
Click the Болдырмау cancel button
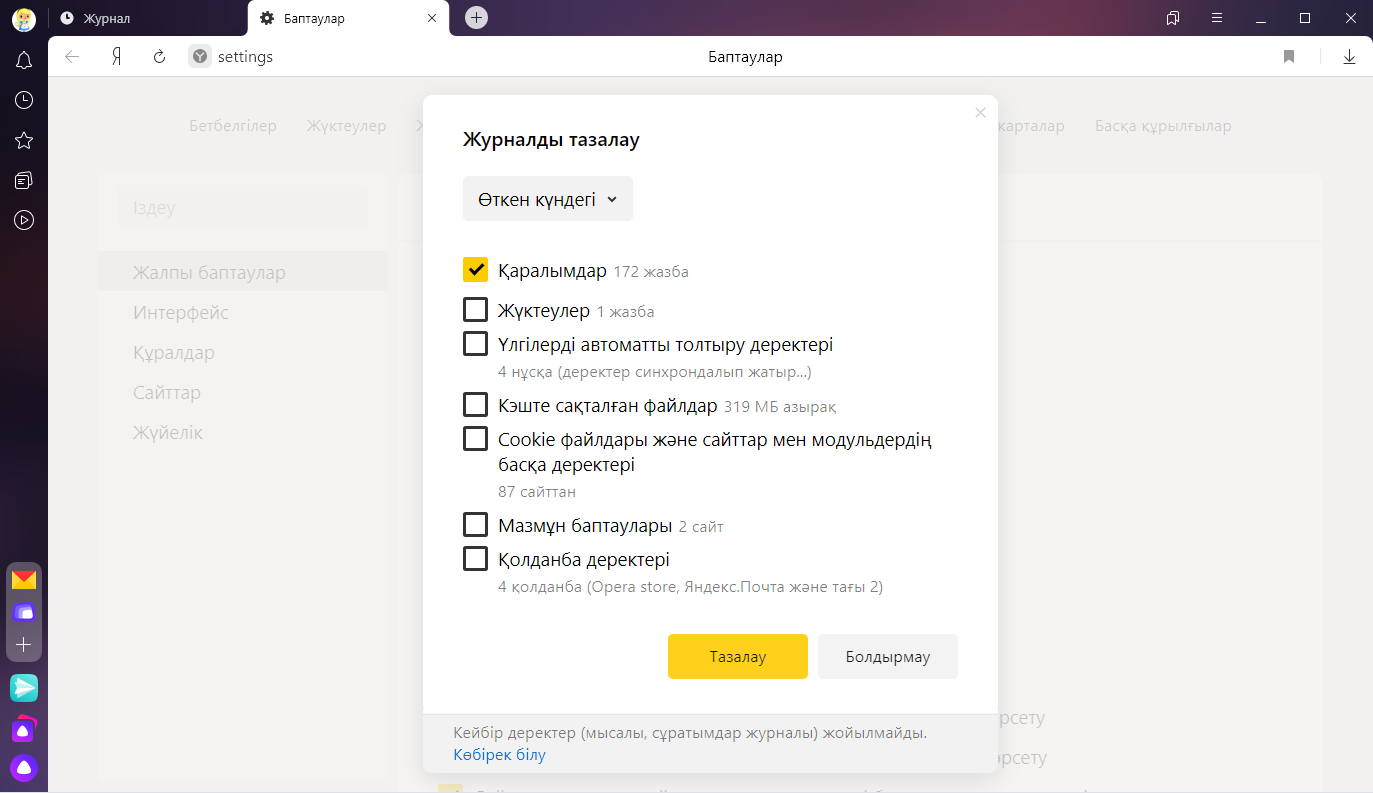888,657
